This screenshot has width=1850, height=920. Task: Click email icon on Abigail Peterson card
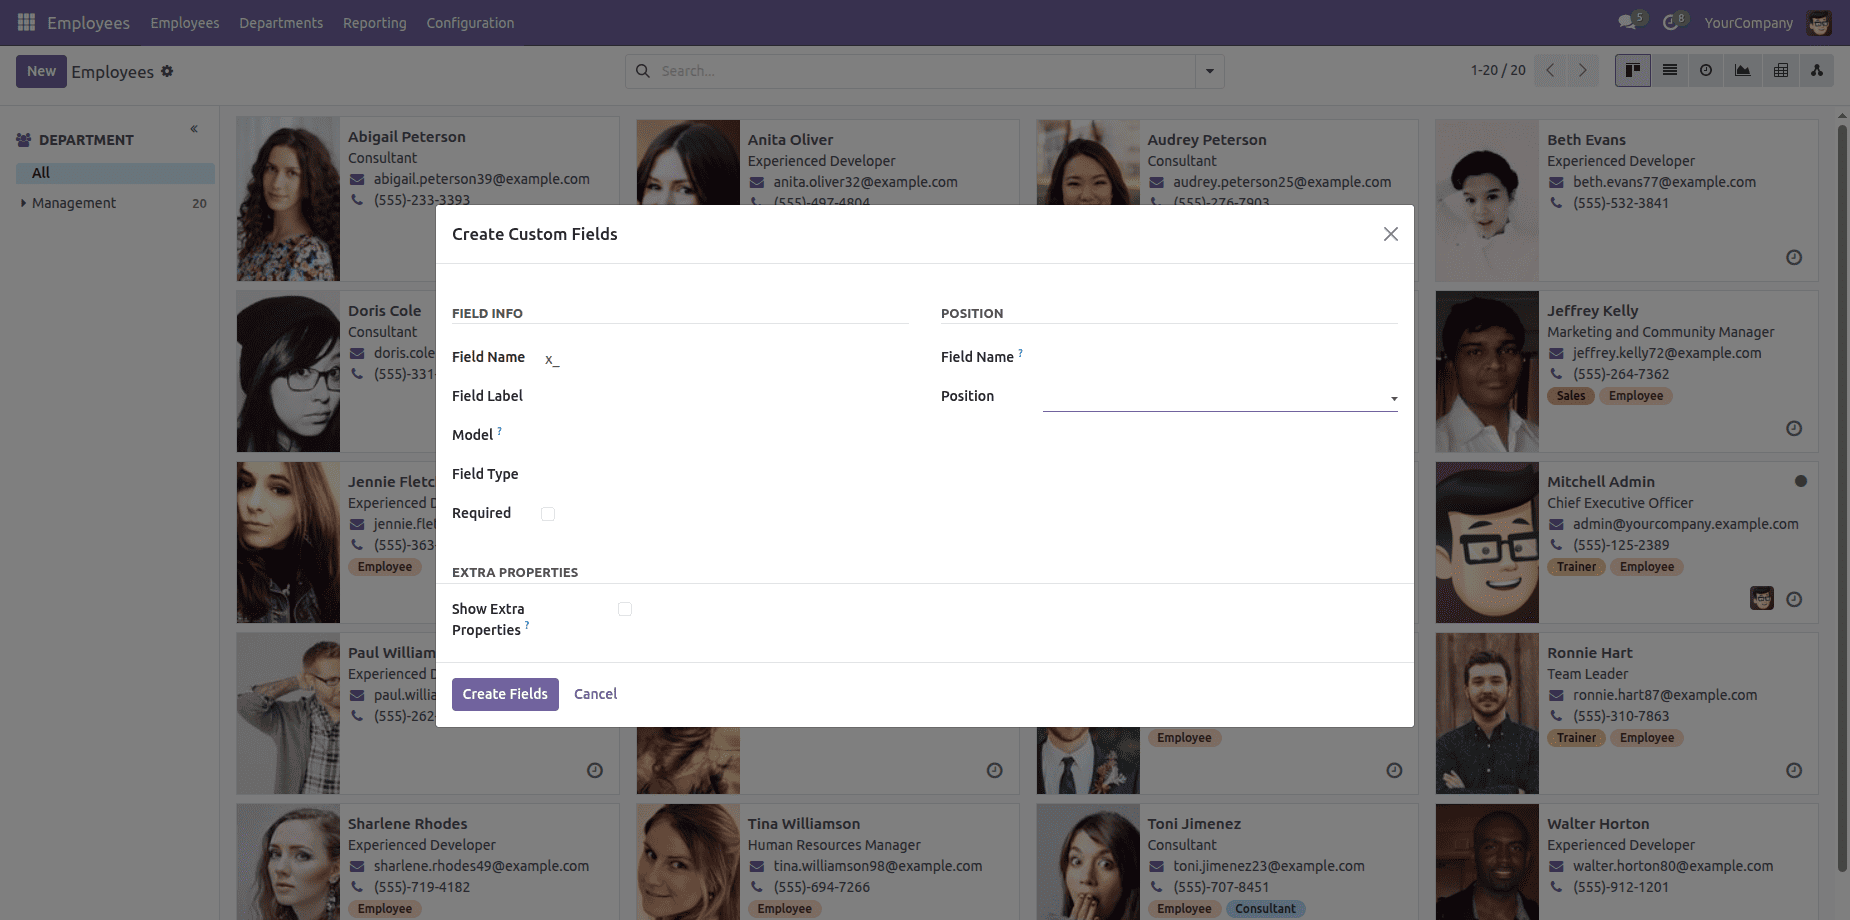(357, 180)
